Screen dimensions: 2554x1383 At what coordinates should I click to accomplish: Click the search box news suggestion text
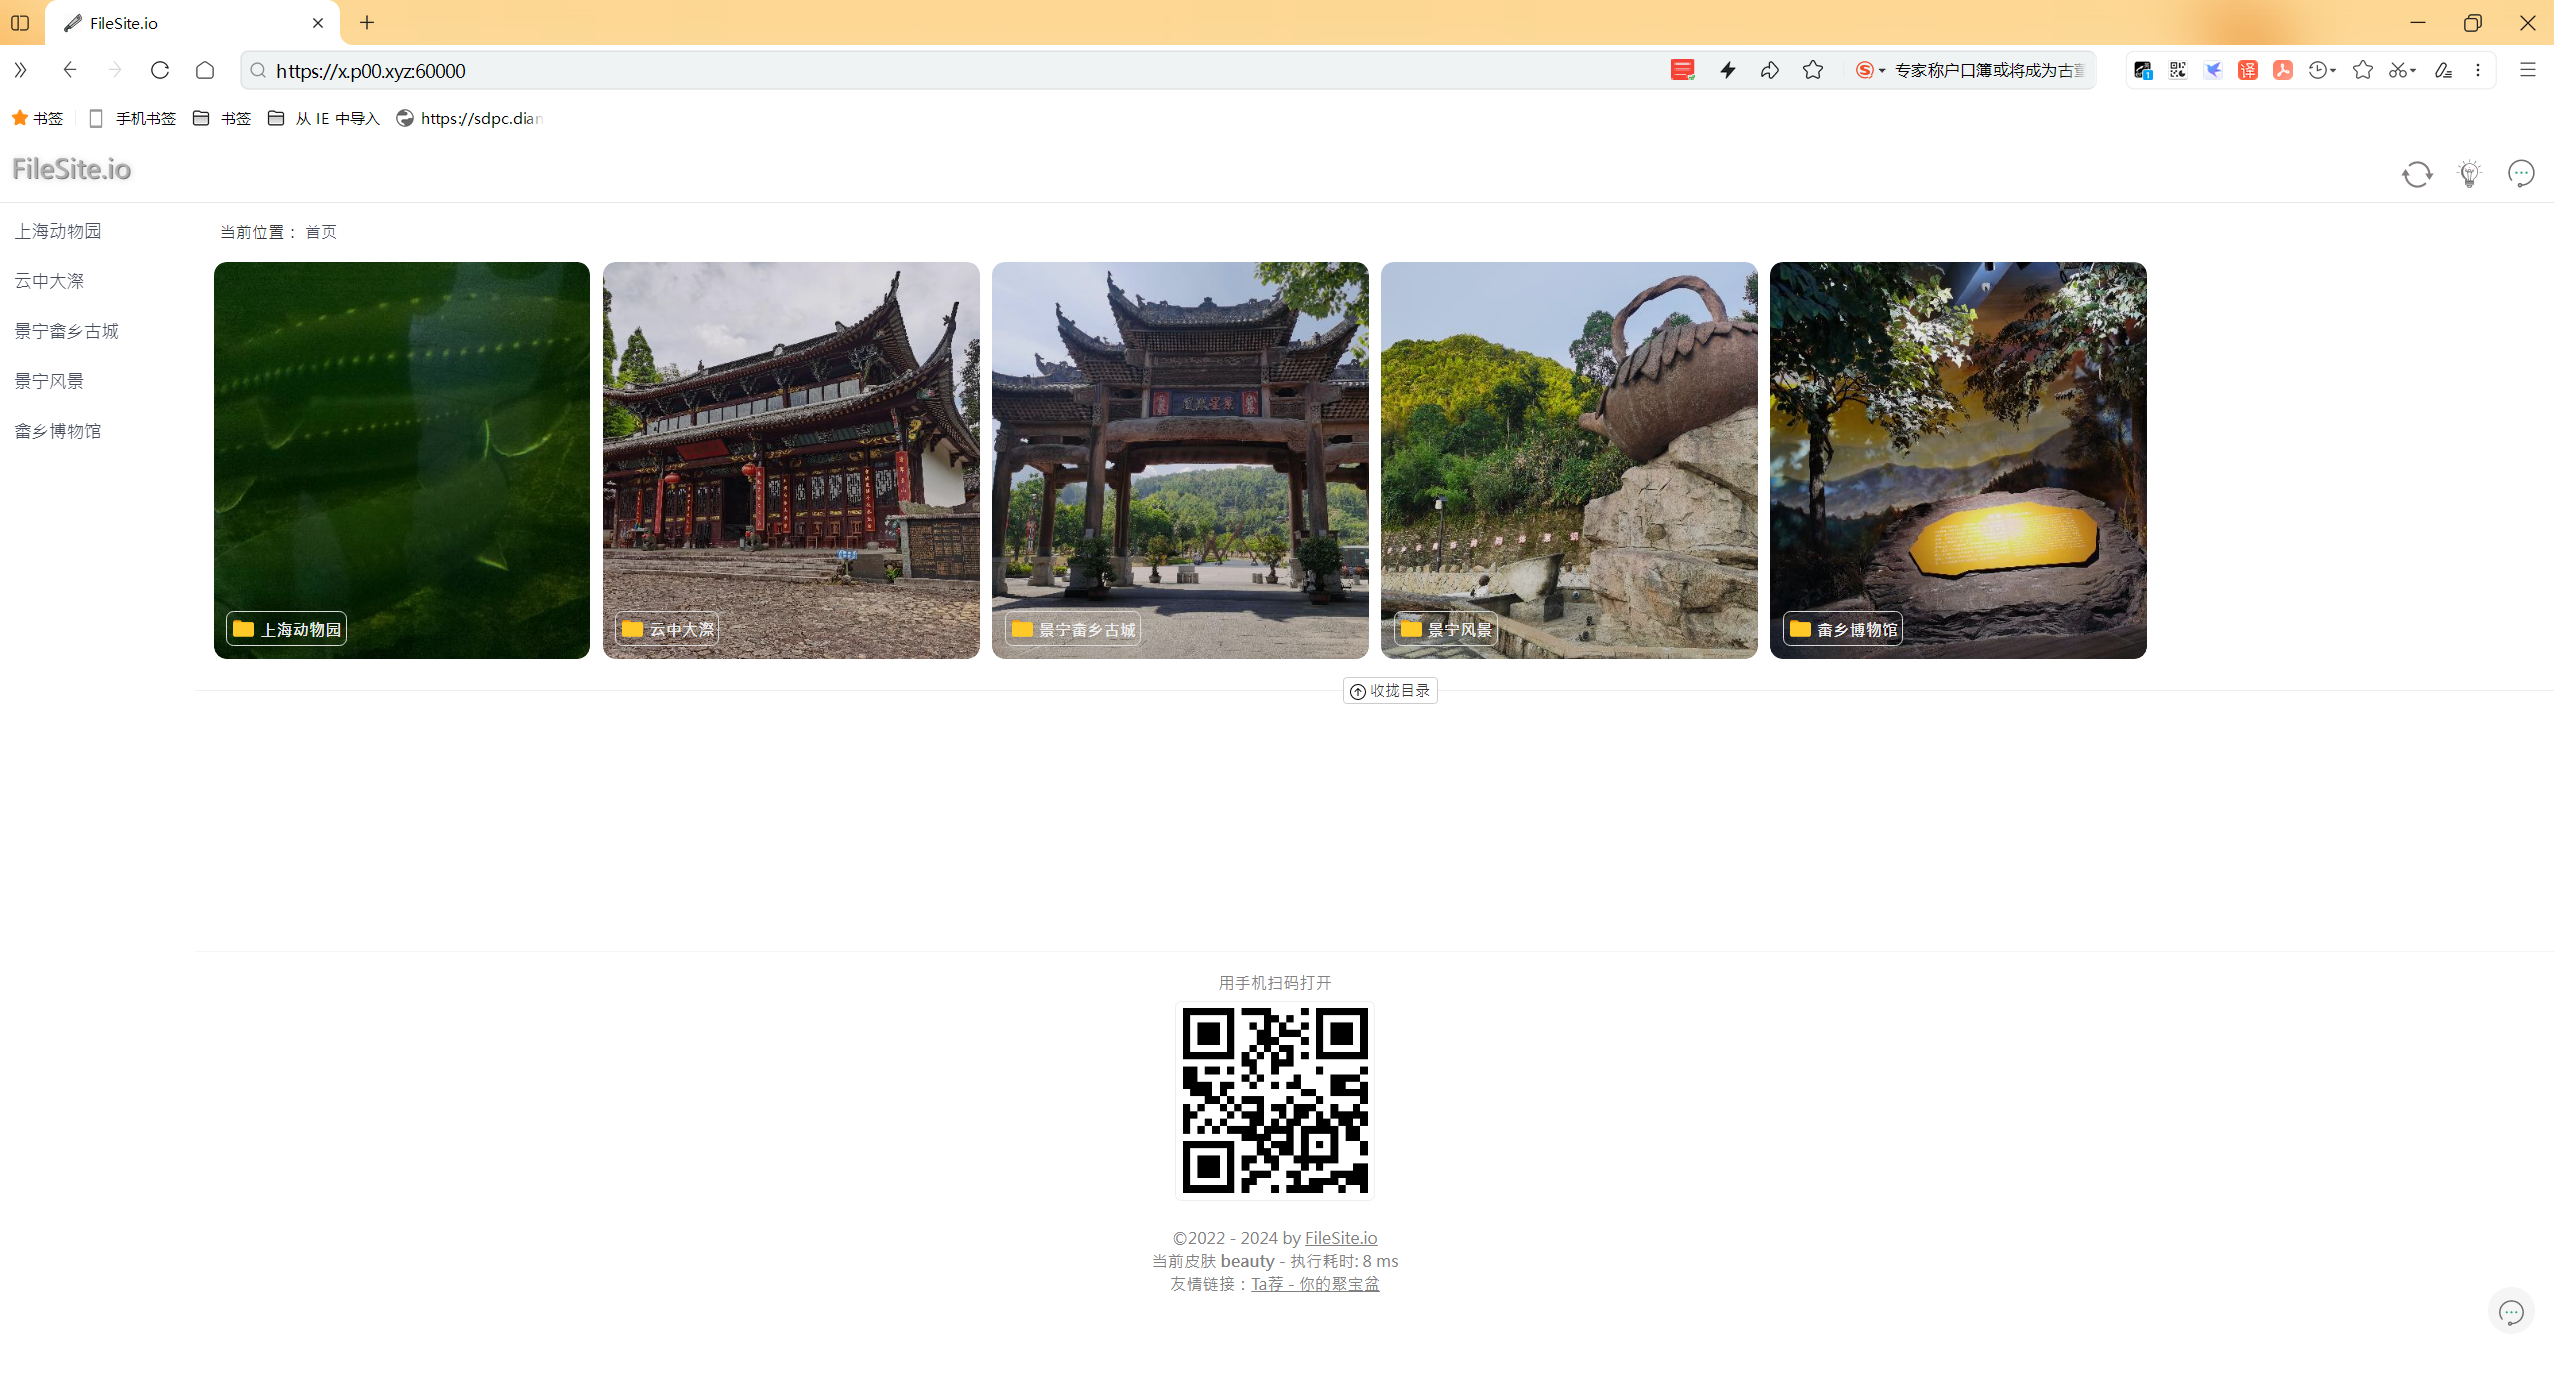click(x=1990, y=70)
